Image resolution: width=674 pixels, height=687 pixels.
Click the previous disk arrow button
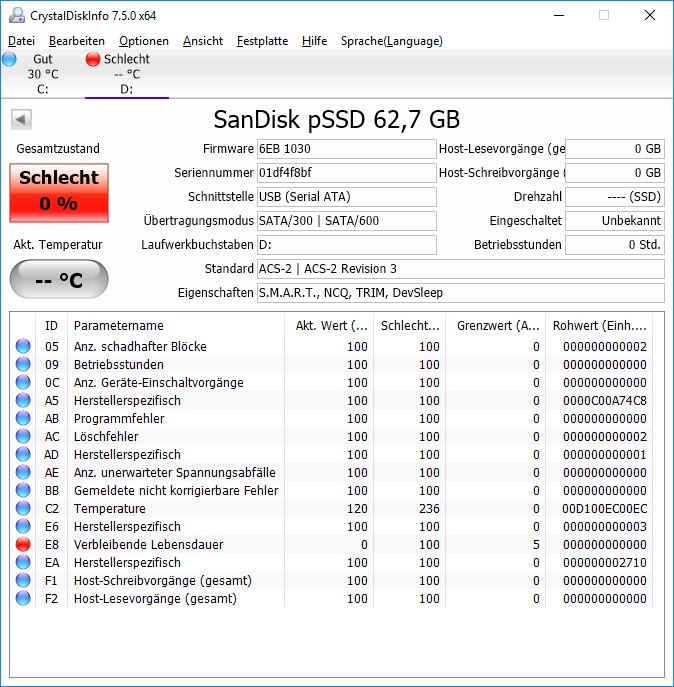tap(21, 119)
